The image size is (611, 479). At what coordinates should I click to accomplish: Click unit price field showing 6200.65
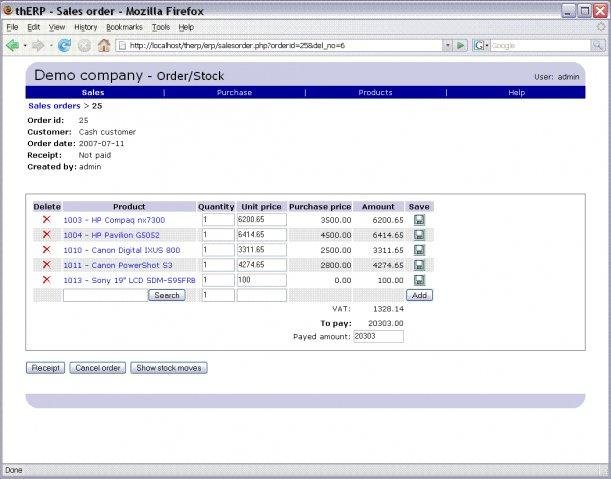[x=261, y=219]
